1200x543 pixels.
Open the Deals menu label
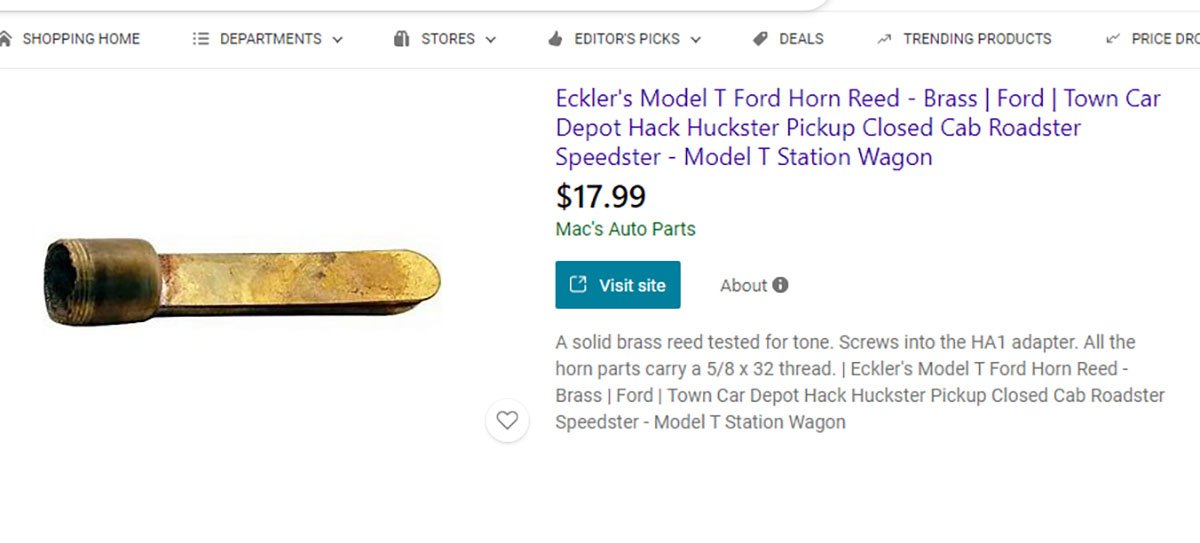point(801,39)
